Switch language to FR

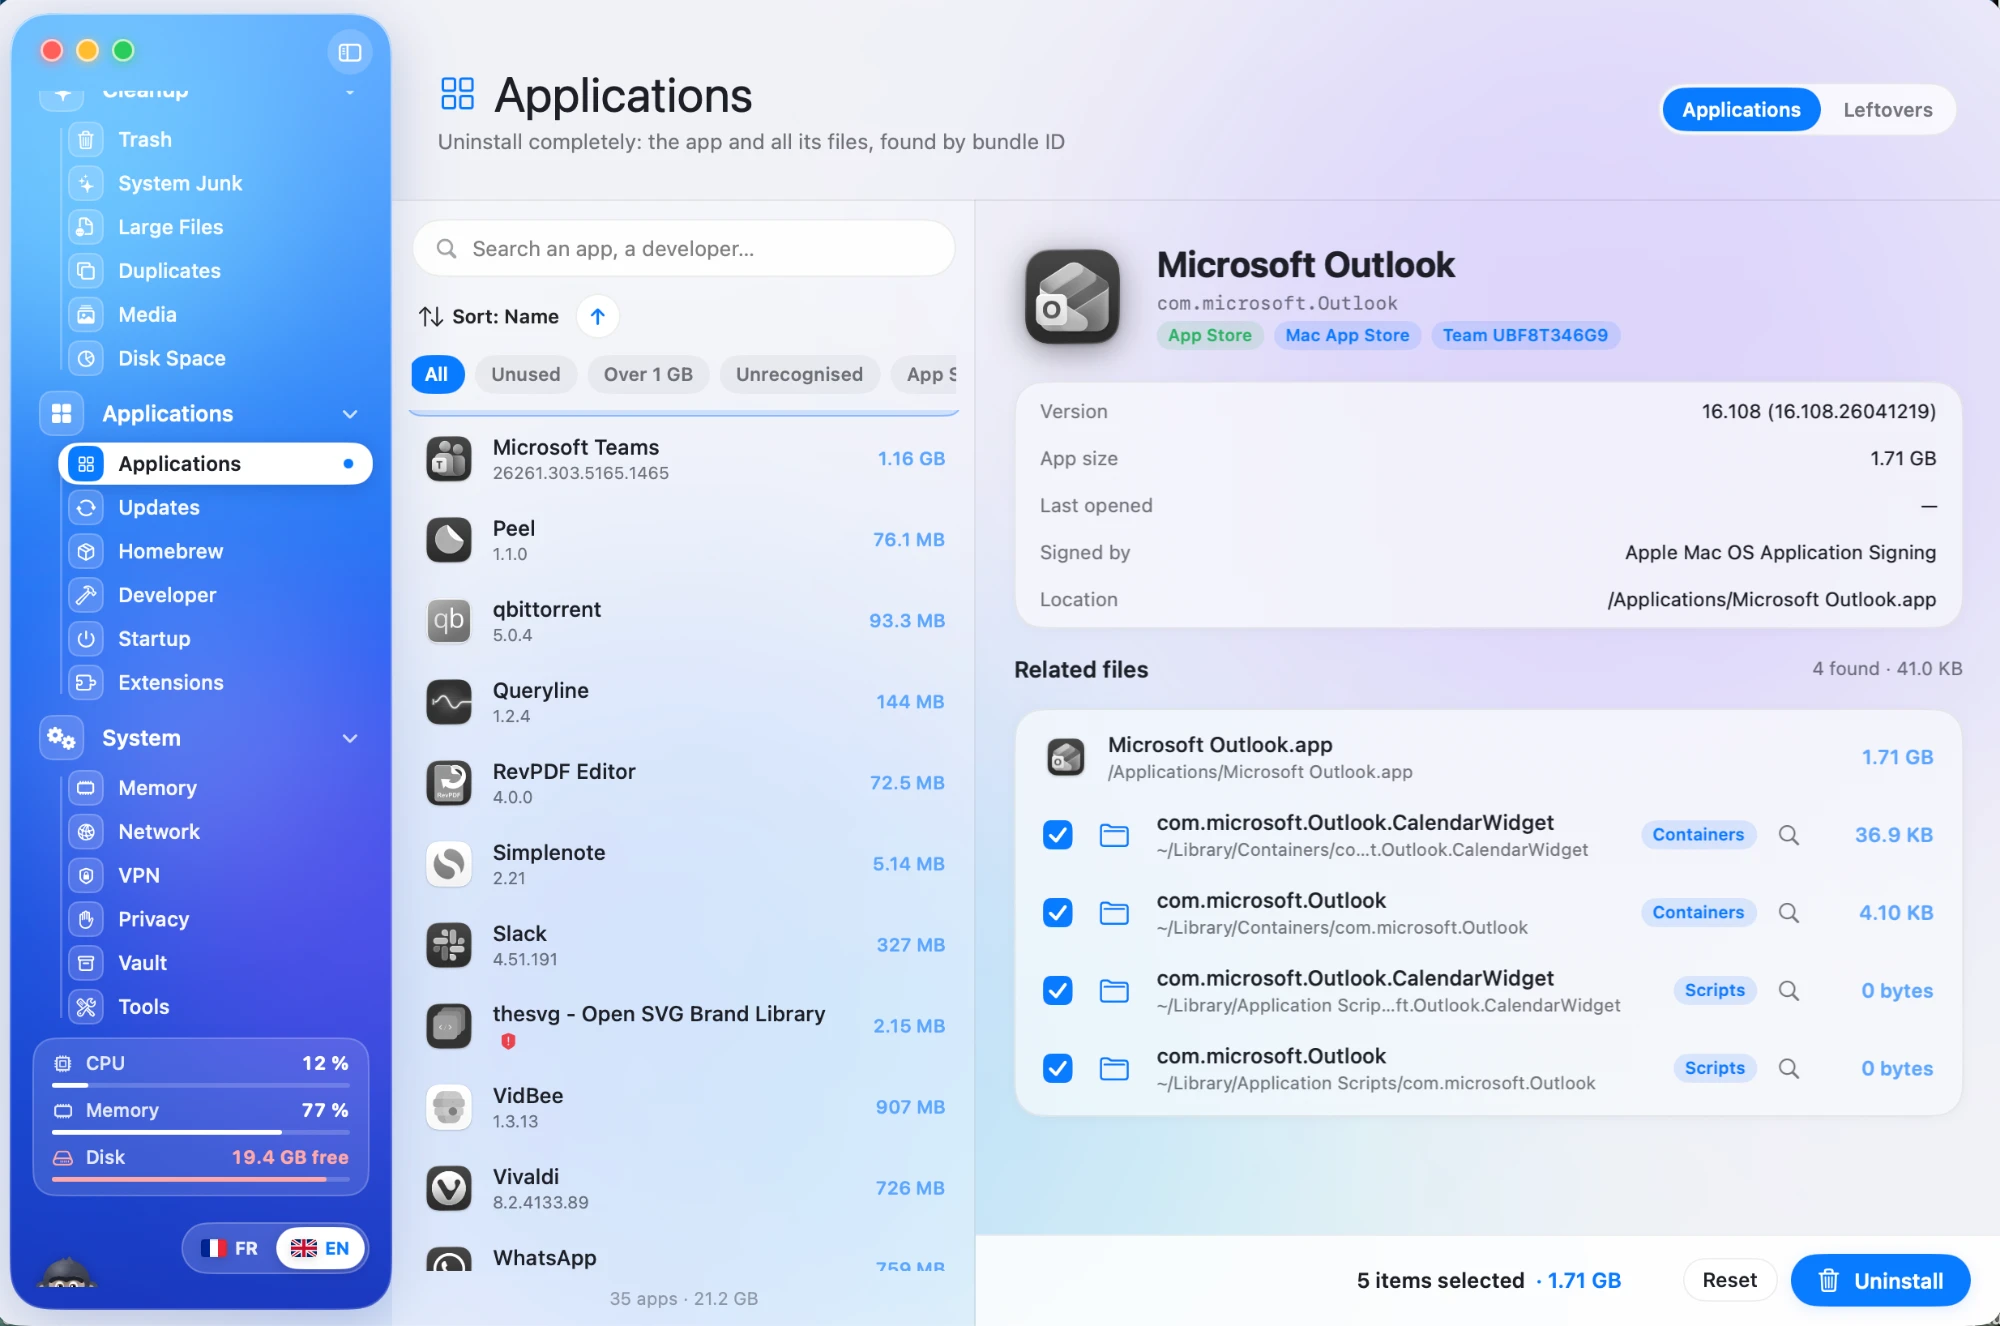pyautogui.click(x=230, y=1249)
